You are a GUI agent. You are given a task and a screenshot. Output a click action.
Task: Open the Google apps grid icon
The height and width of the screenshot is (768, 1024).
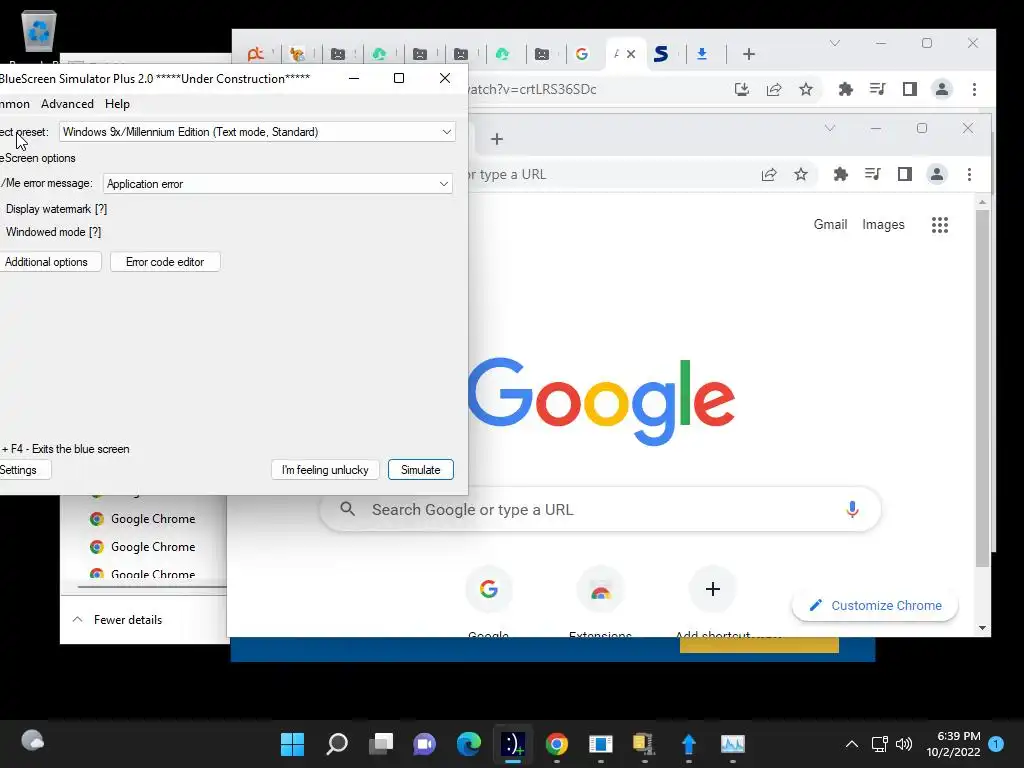pyautogui.click(x=940, y=225)
